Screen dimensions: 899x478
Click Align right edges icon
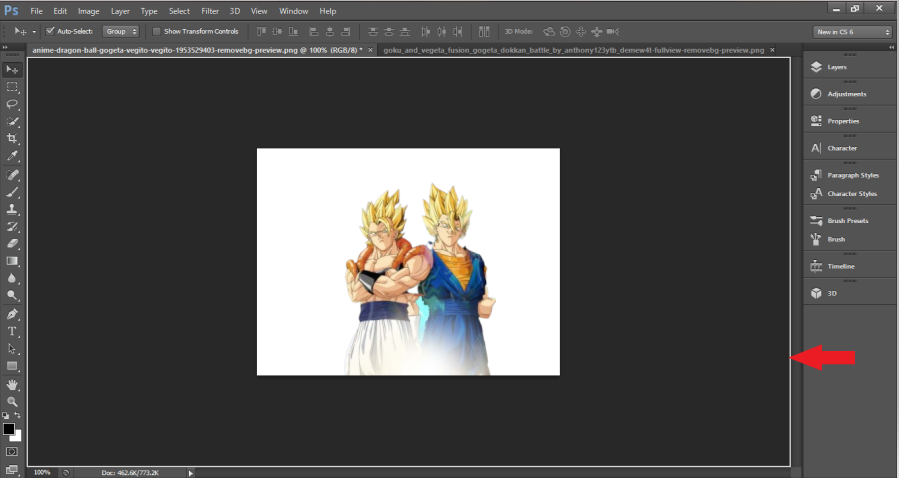coord(346,31)
